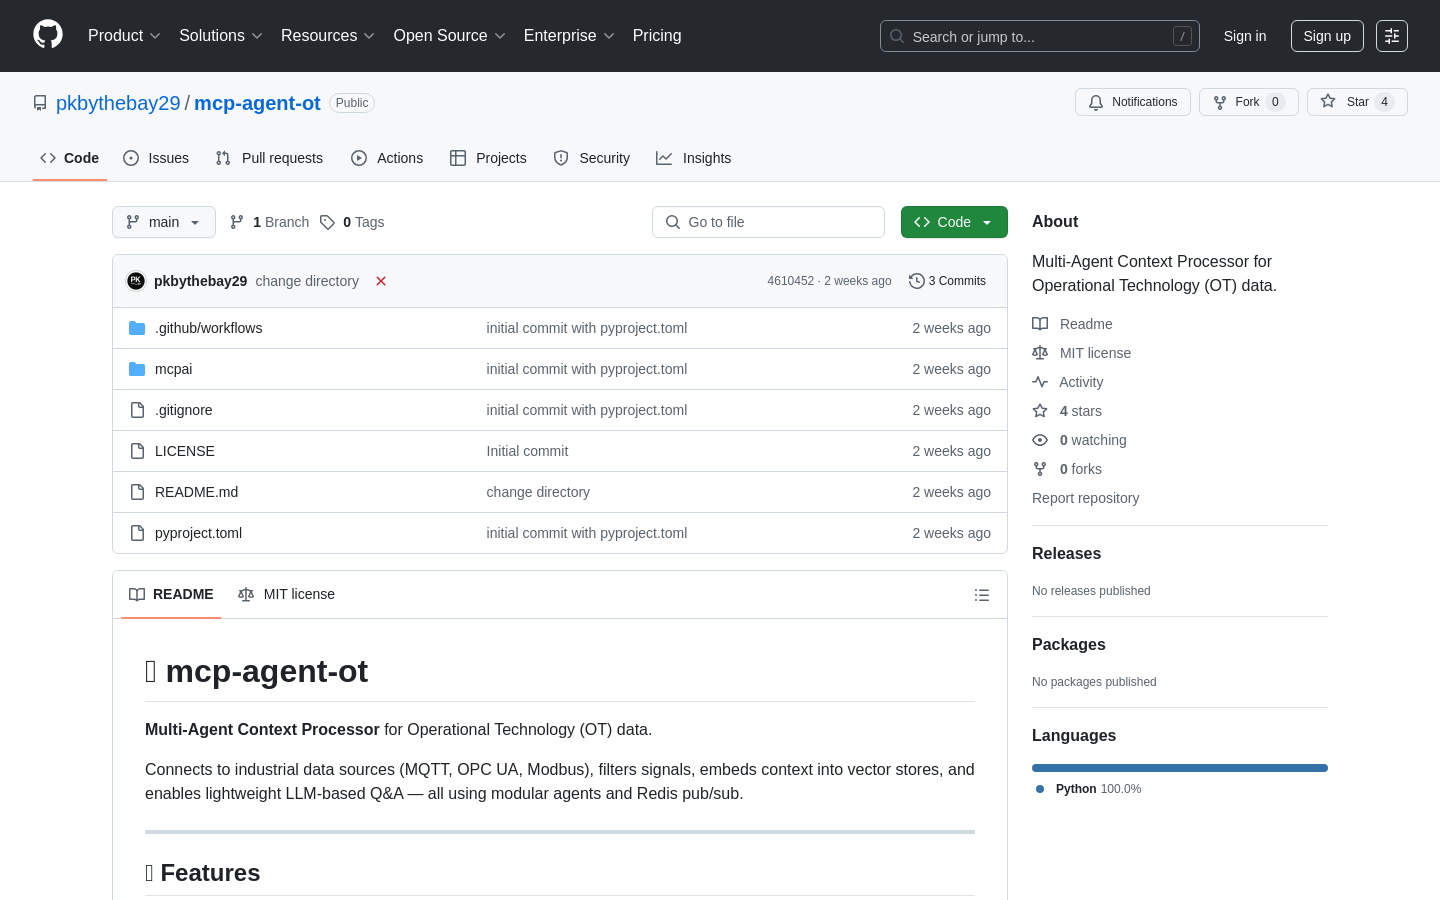Click the LICENSE file icon
Screen dimensions: 1440x900
click(x=137, y=451)
